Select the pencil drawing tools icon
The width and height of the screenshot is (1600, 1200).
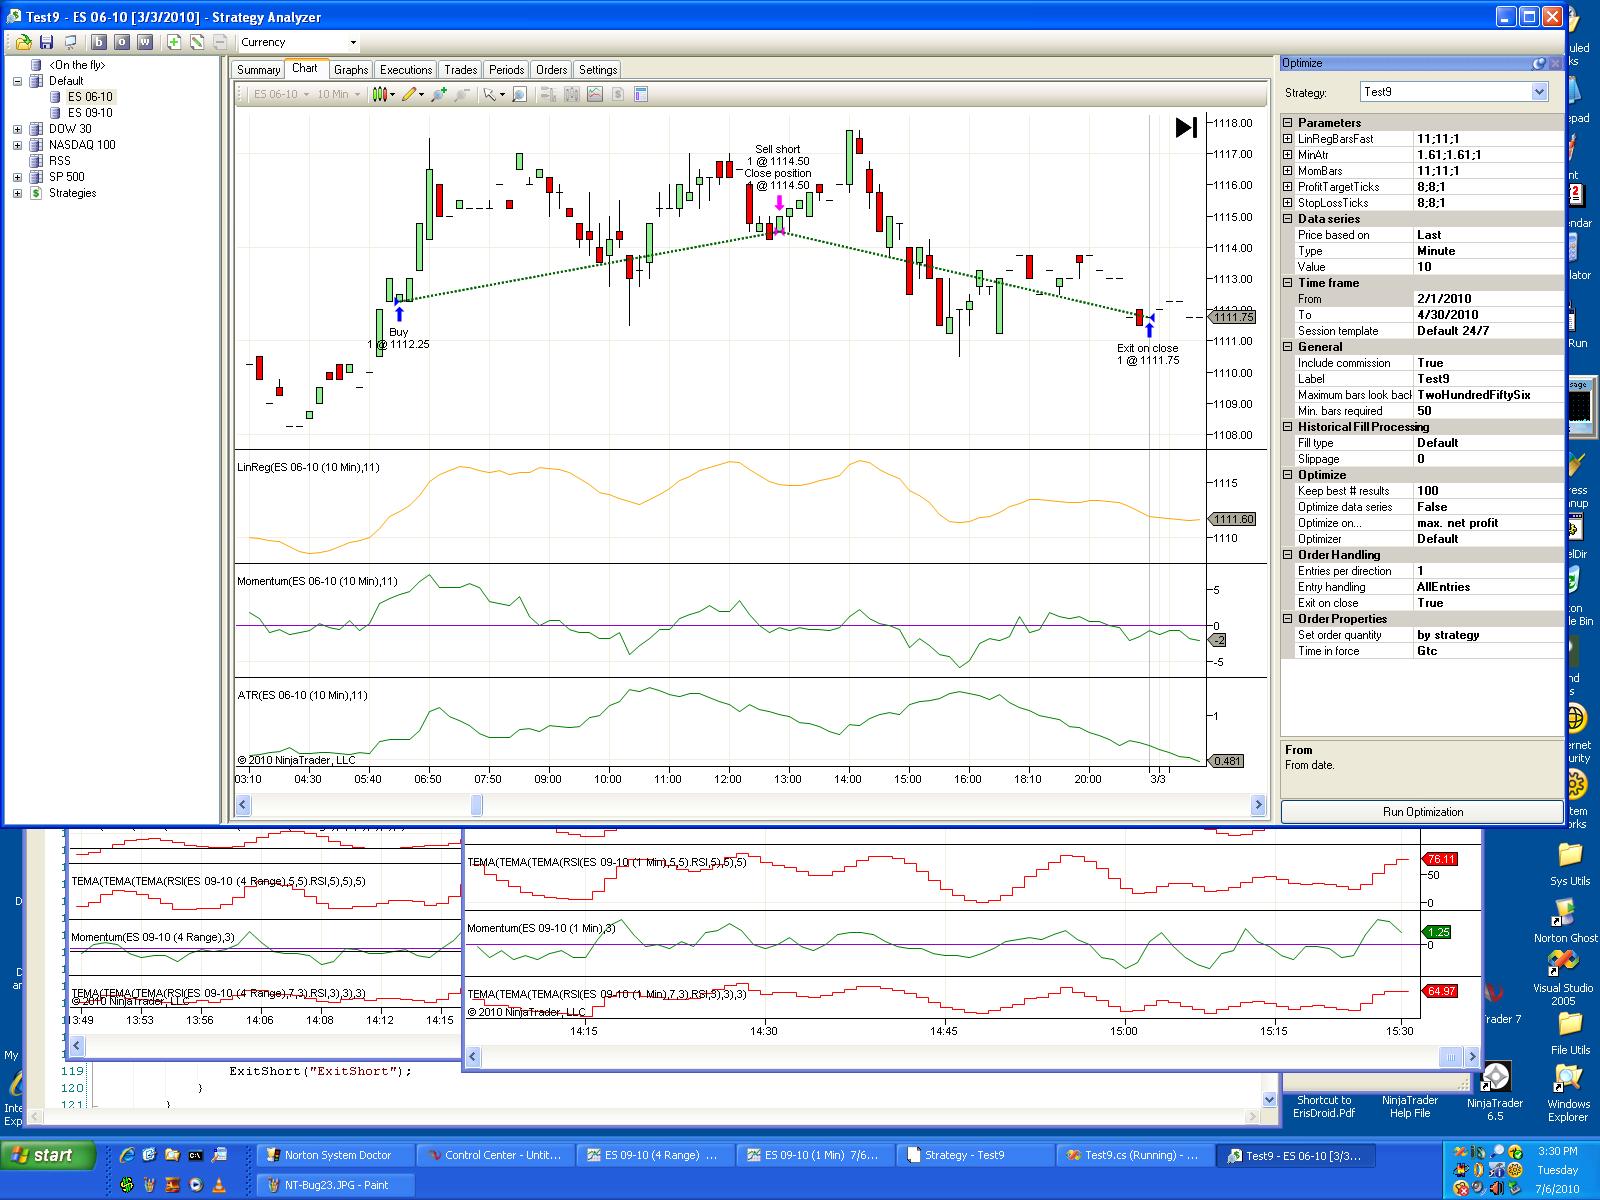click(x=412, y=94)
